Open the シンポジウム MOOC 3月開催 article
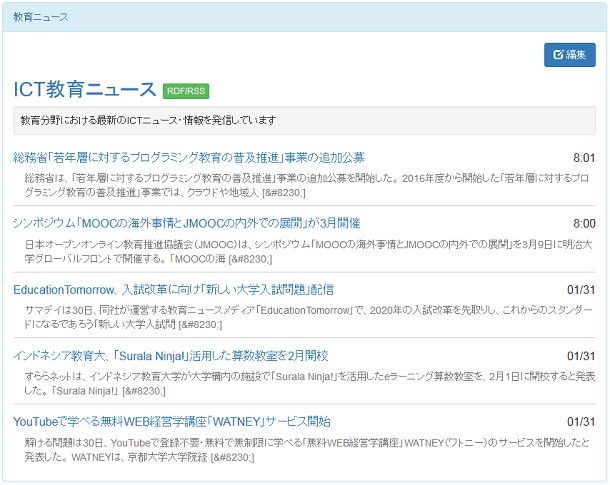 tap(186, 223)
